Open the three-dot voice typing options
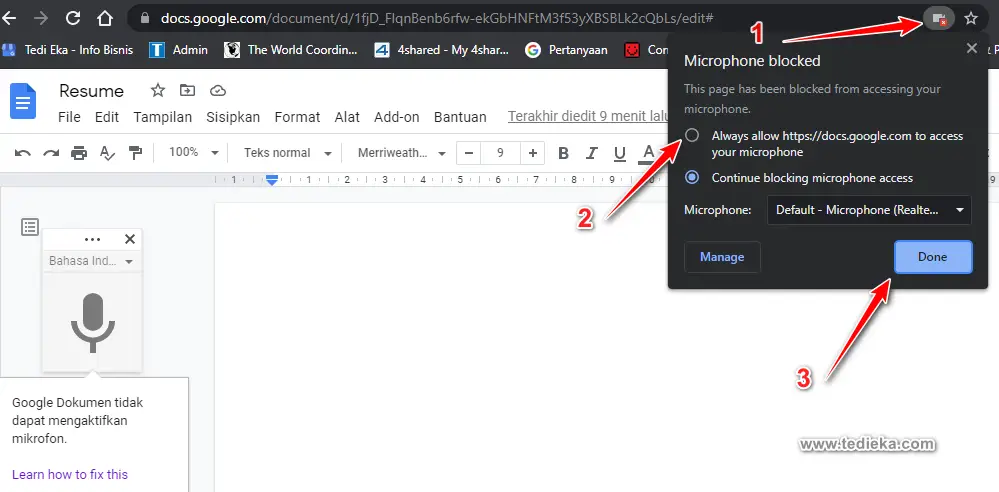 pos(92,240)
